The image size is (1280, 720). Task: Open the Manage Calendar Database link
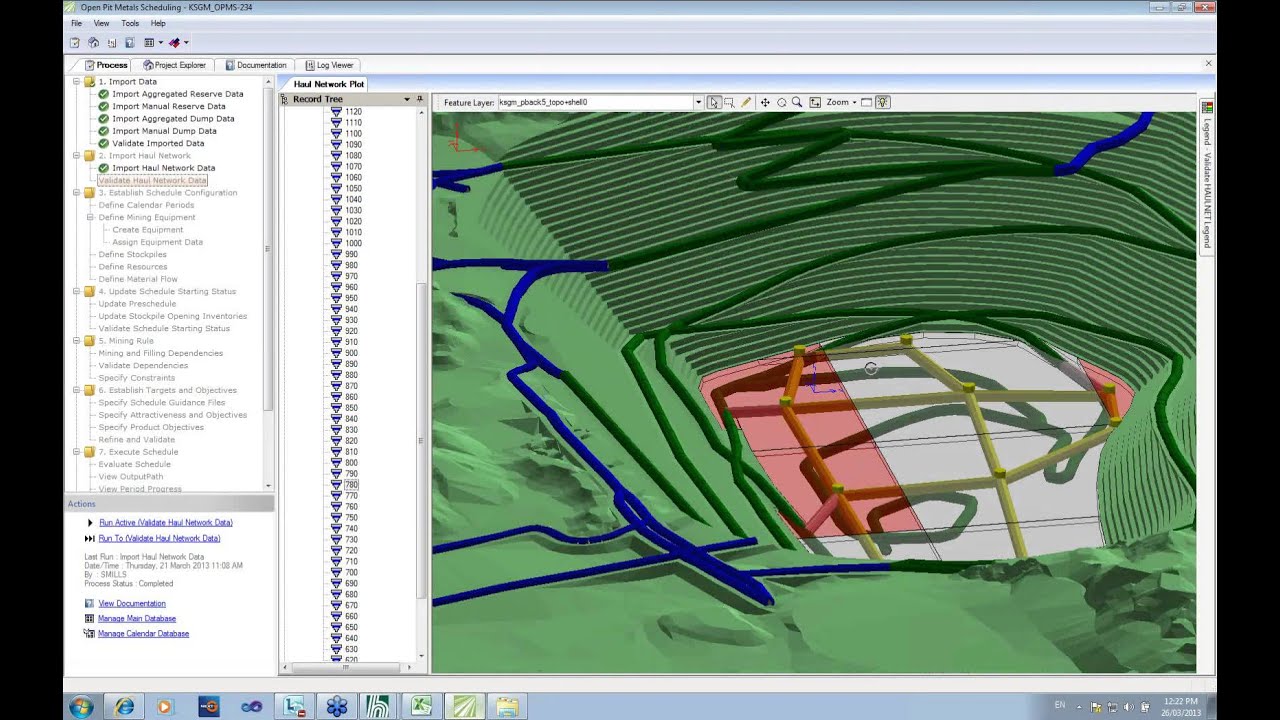(x=143, y=633)
